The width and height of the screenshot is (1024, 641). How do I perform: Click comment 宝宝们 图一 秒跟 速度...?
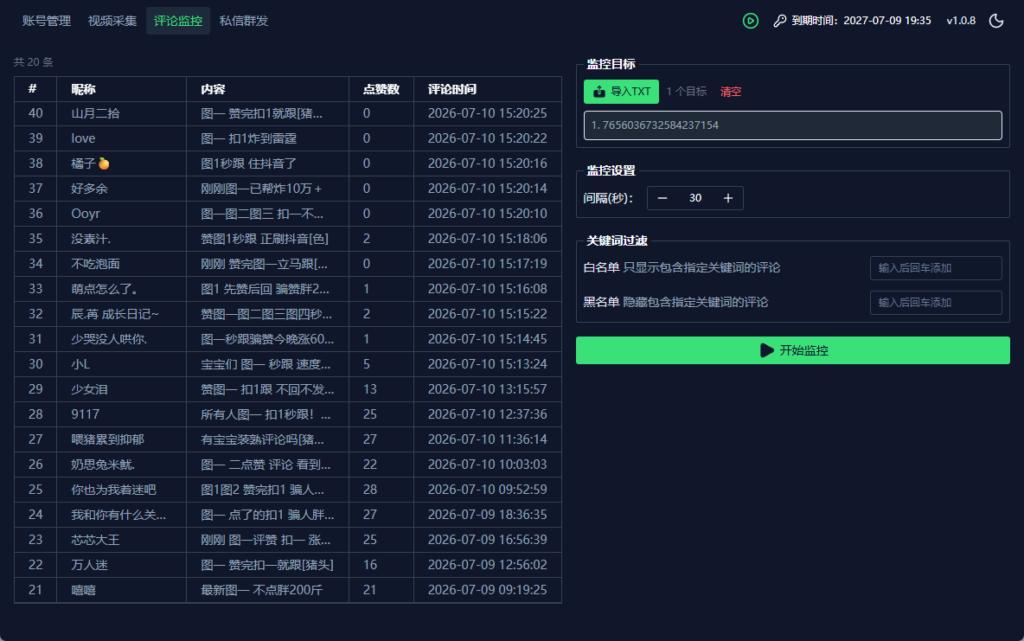pyautogui.click(x=266, y=364)
